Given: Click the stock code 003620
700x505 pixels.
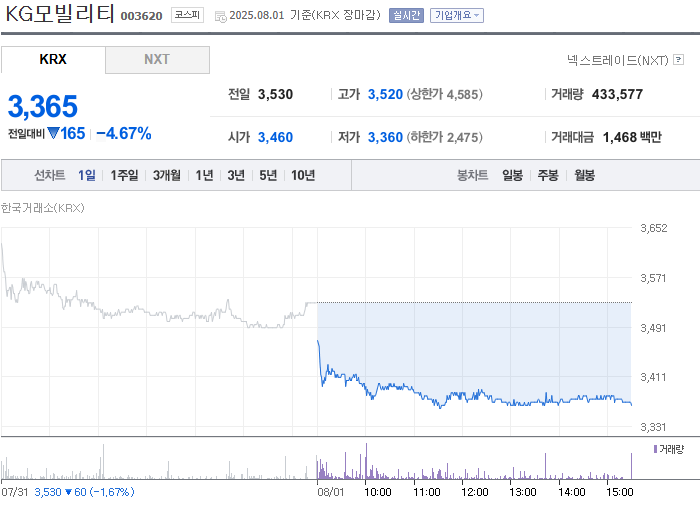Looking at the screenshot, I should 141,16.
